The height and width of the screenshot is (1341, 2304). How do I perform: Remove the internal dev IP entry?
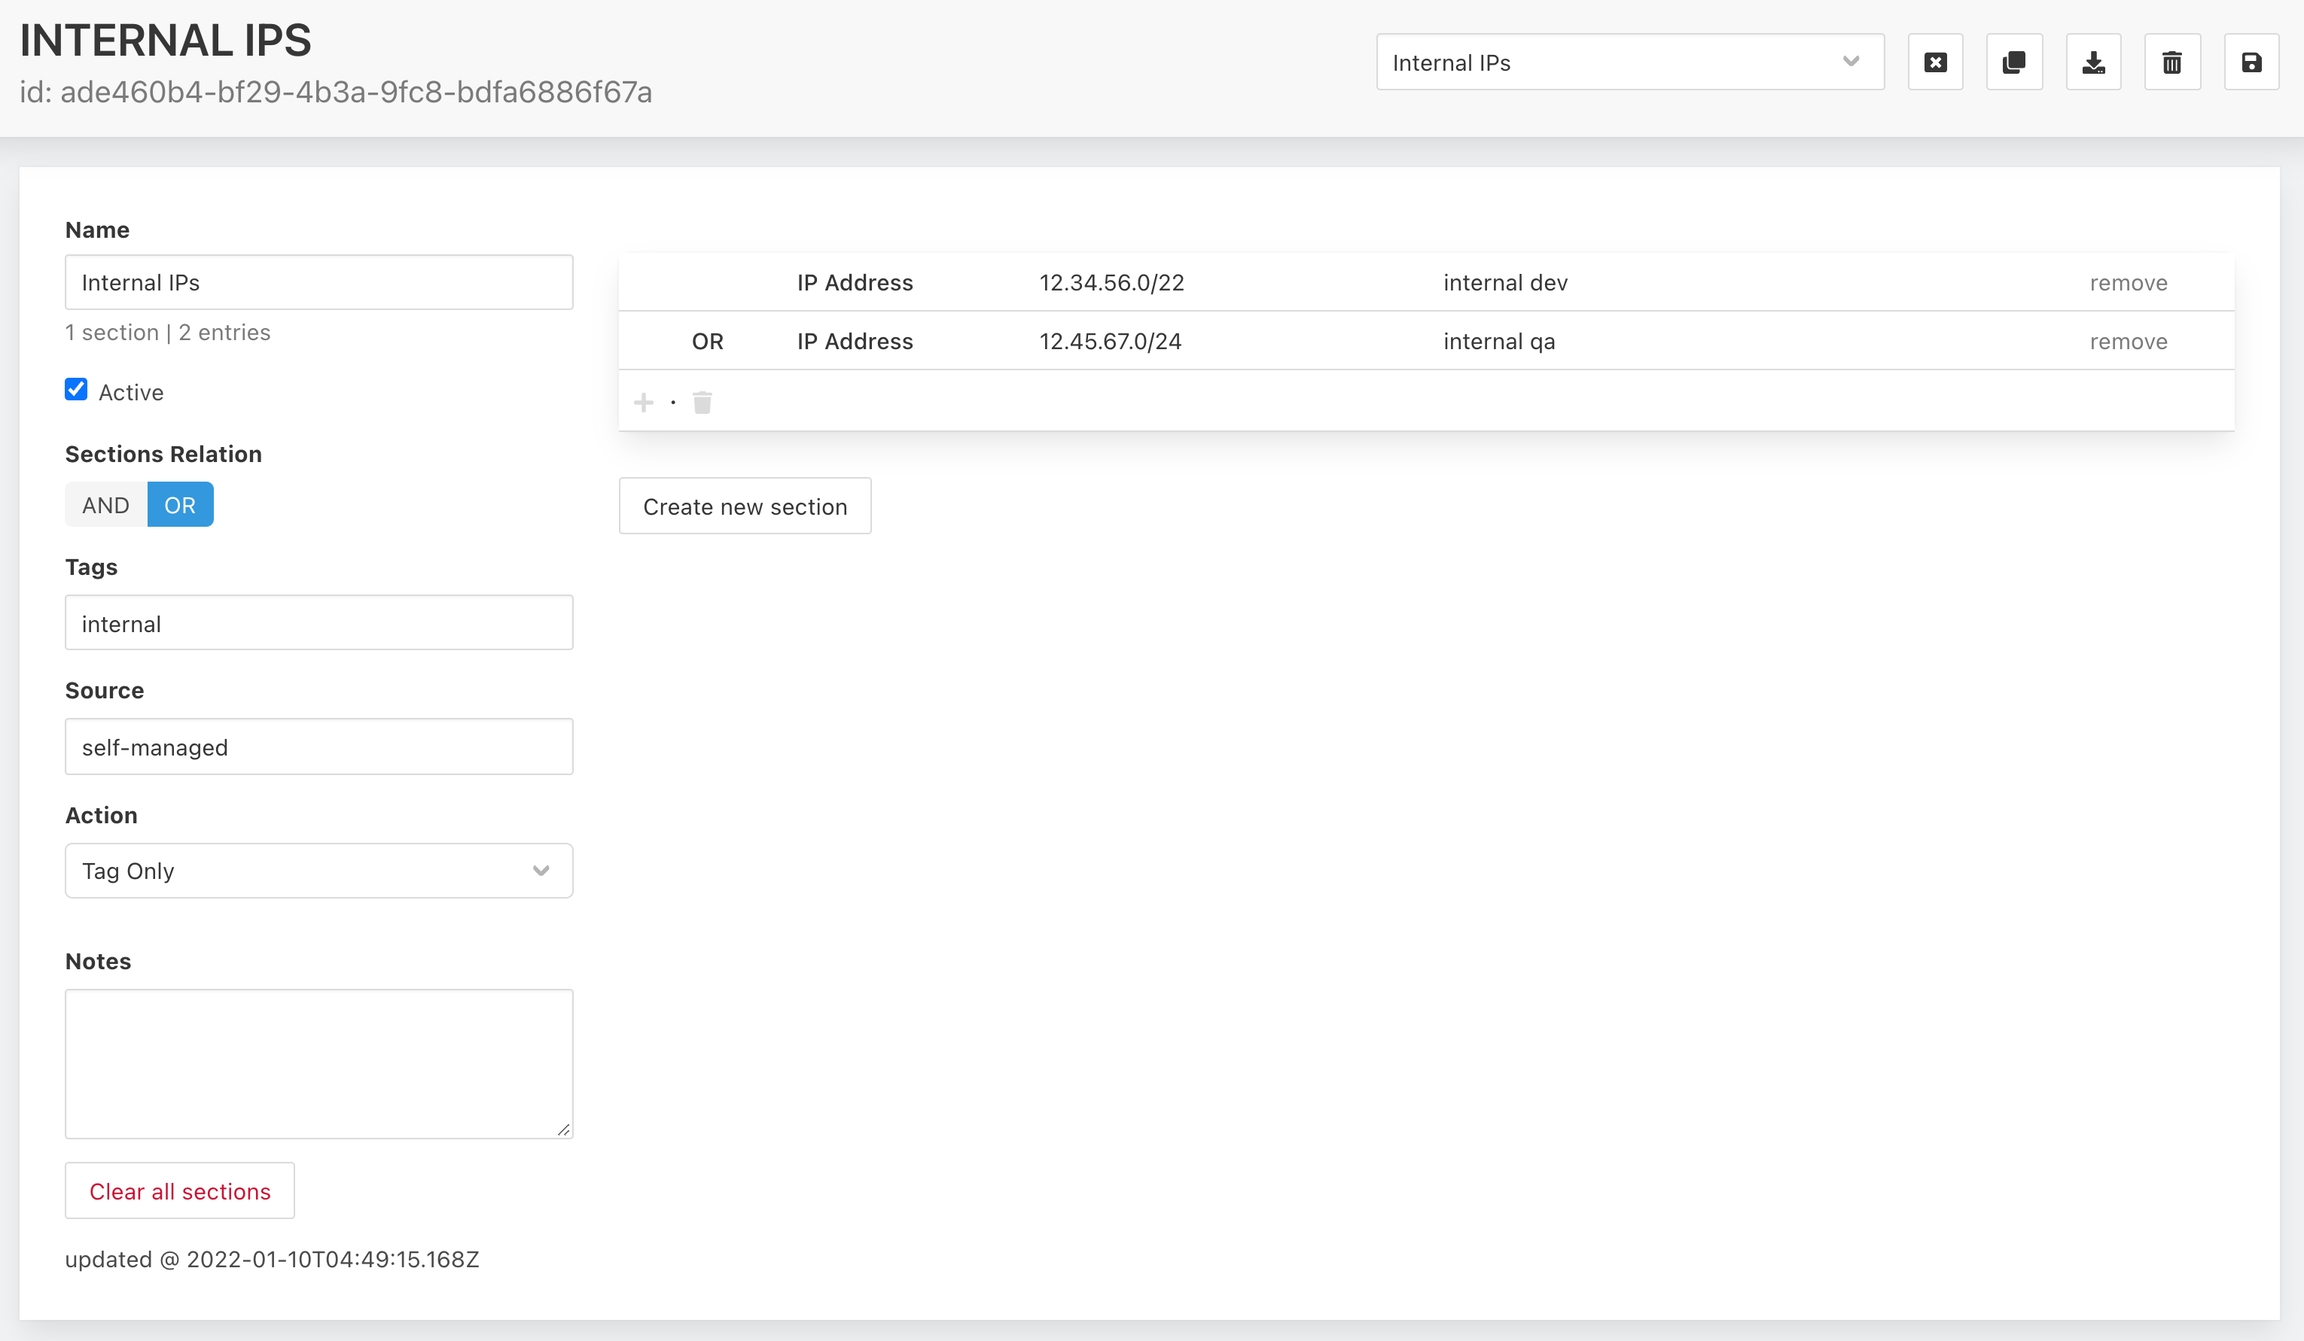point(2128,283)
